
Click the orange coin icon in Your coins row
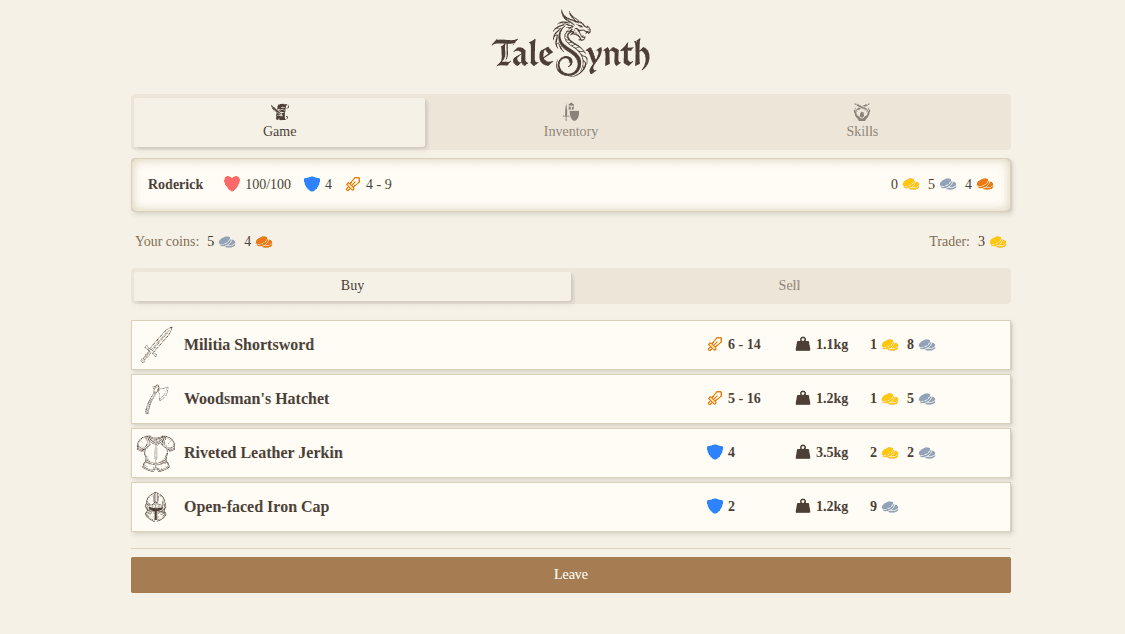coord(263,241)
